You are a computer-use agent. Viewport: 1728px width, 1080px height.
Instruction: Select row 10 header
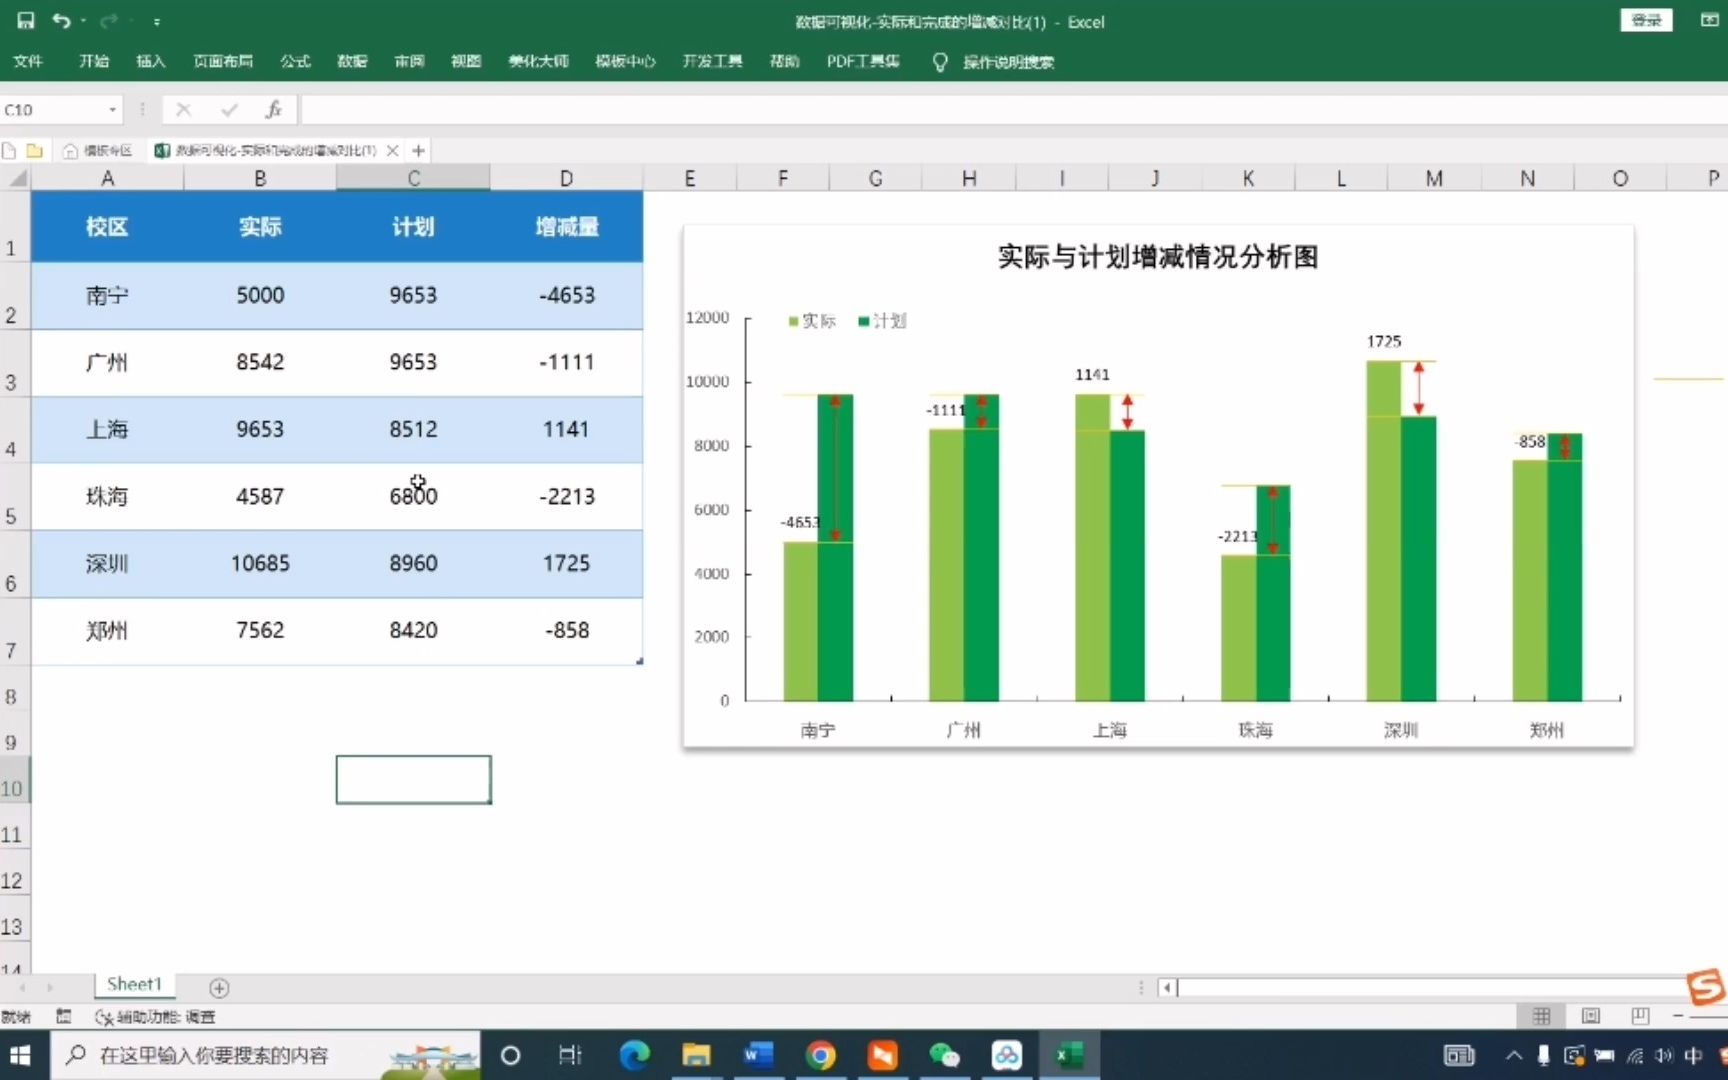click(x=14, y=781)
